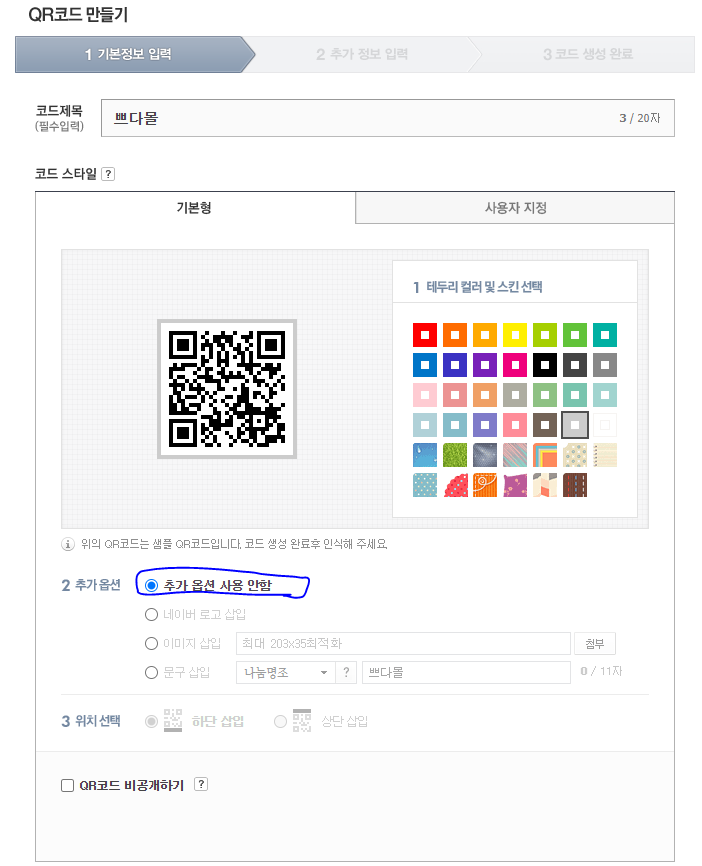Viewport: 702px width, 866px height.
Task: Pick the hot pink border swatch
Action: point(515,365)
